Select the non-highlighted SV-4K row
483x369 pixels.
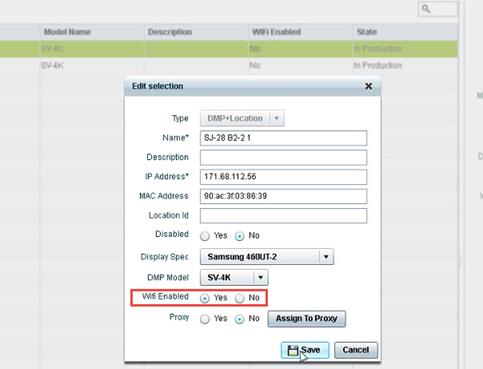(x=229, y=65)
